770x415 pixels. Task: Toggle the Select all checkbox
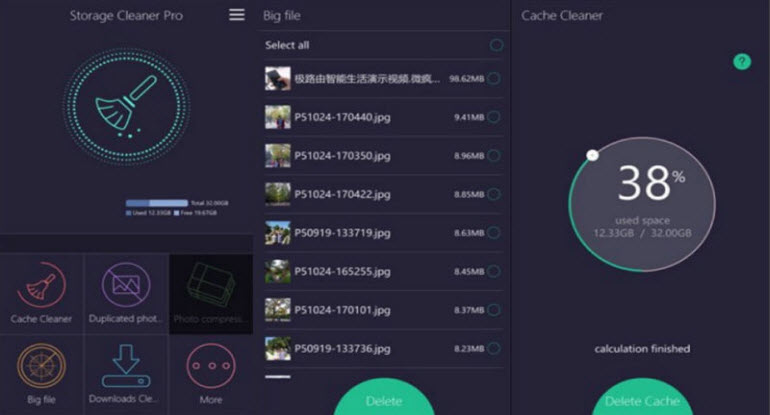496,45
